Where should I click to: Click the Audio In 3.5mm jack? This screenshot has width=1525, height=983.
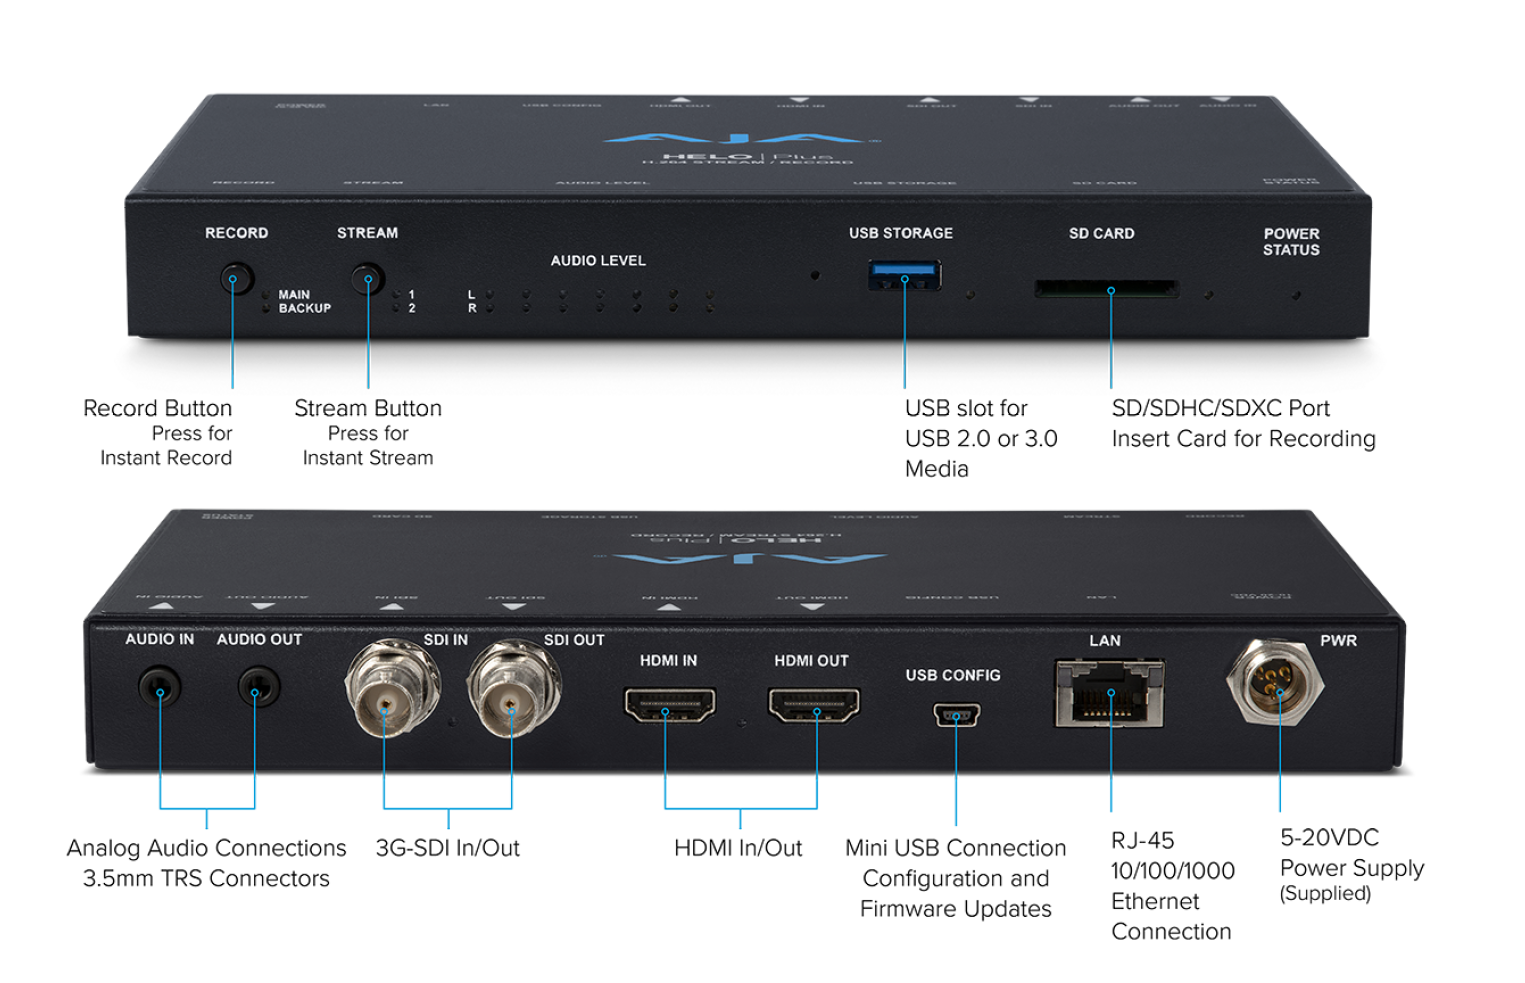point(159,689)
